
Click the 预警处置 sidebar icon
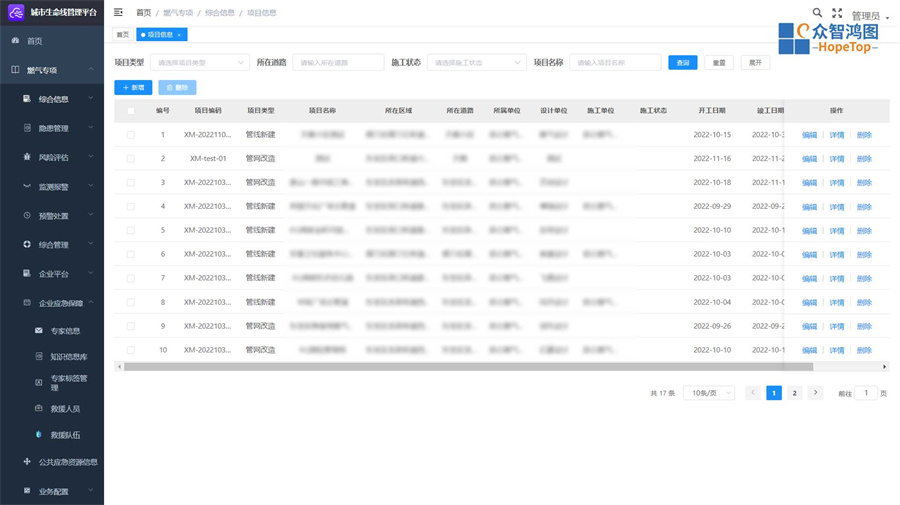(x=27, y=215)
